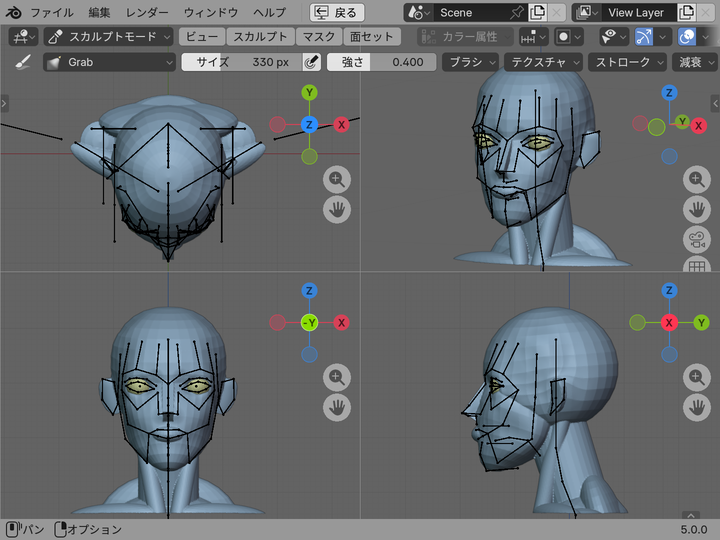Screen dimensions: 720x540
Task: Expand the right sidebar with the arrow
Action: [x=715, y=103]
